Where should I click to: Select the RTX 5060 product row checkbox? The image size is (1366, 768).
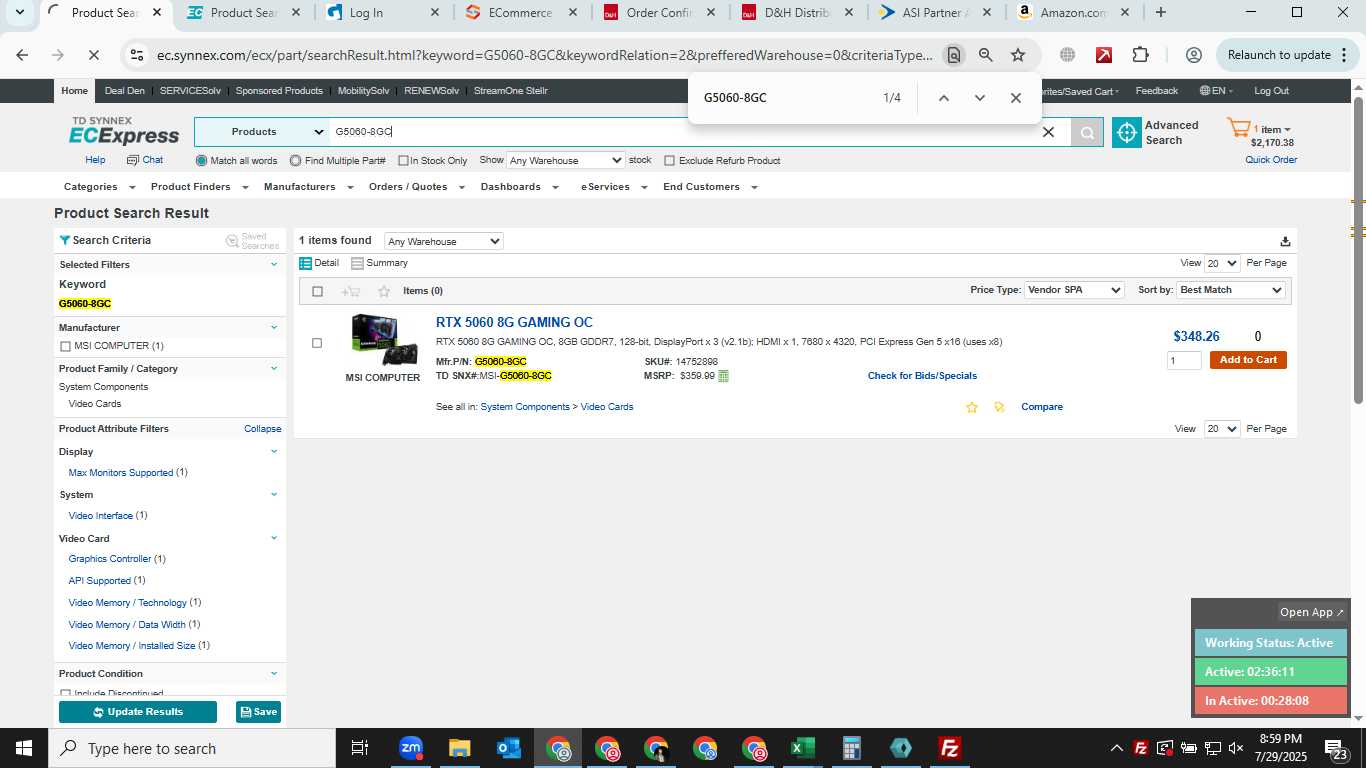pos(317,343)
